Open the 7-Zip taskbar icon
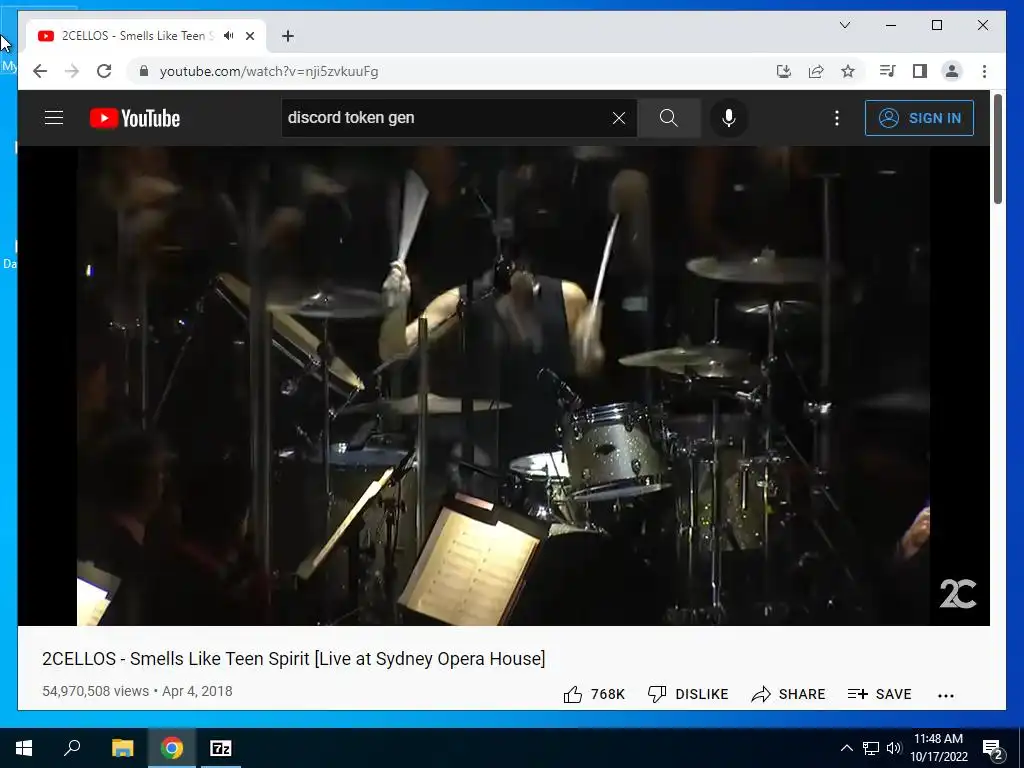This screenshot has width=1024, height=768. click(221, 748)
